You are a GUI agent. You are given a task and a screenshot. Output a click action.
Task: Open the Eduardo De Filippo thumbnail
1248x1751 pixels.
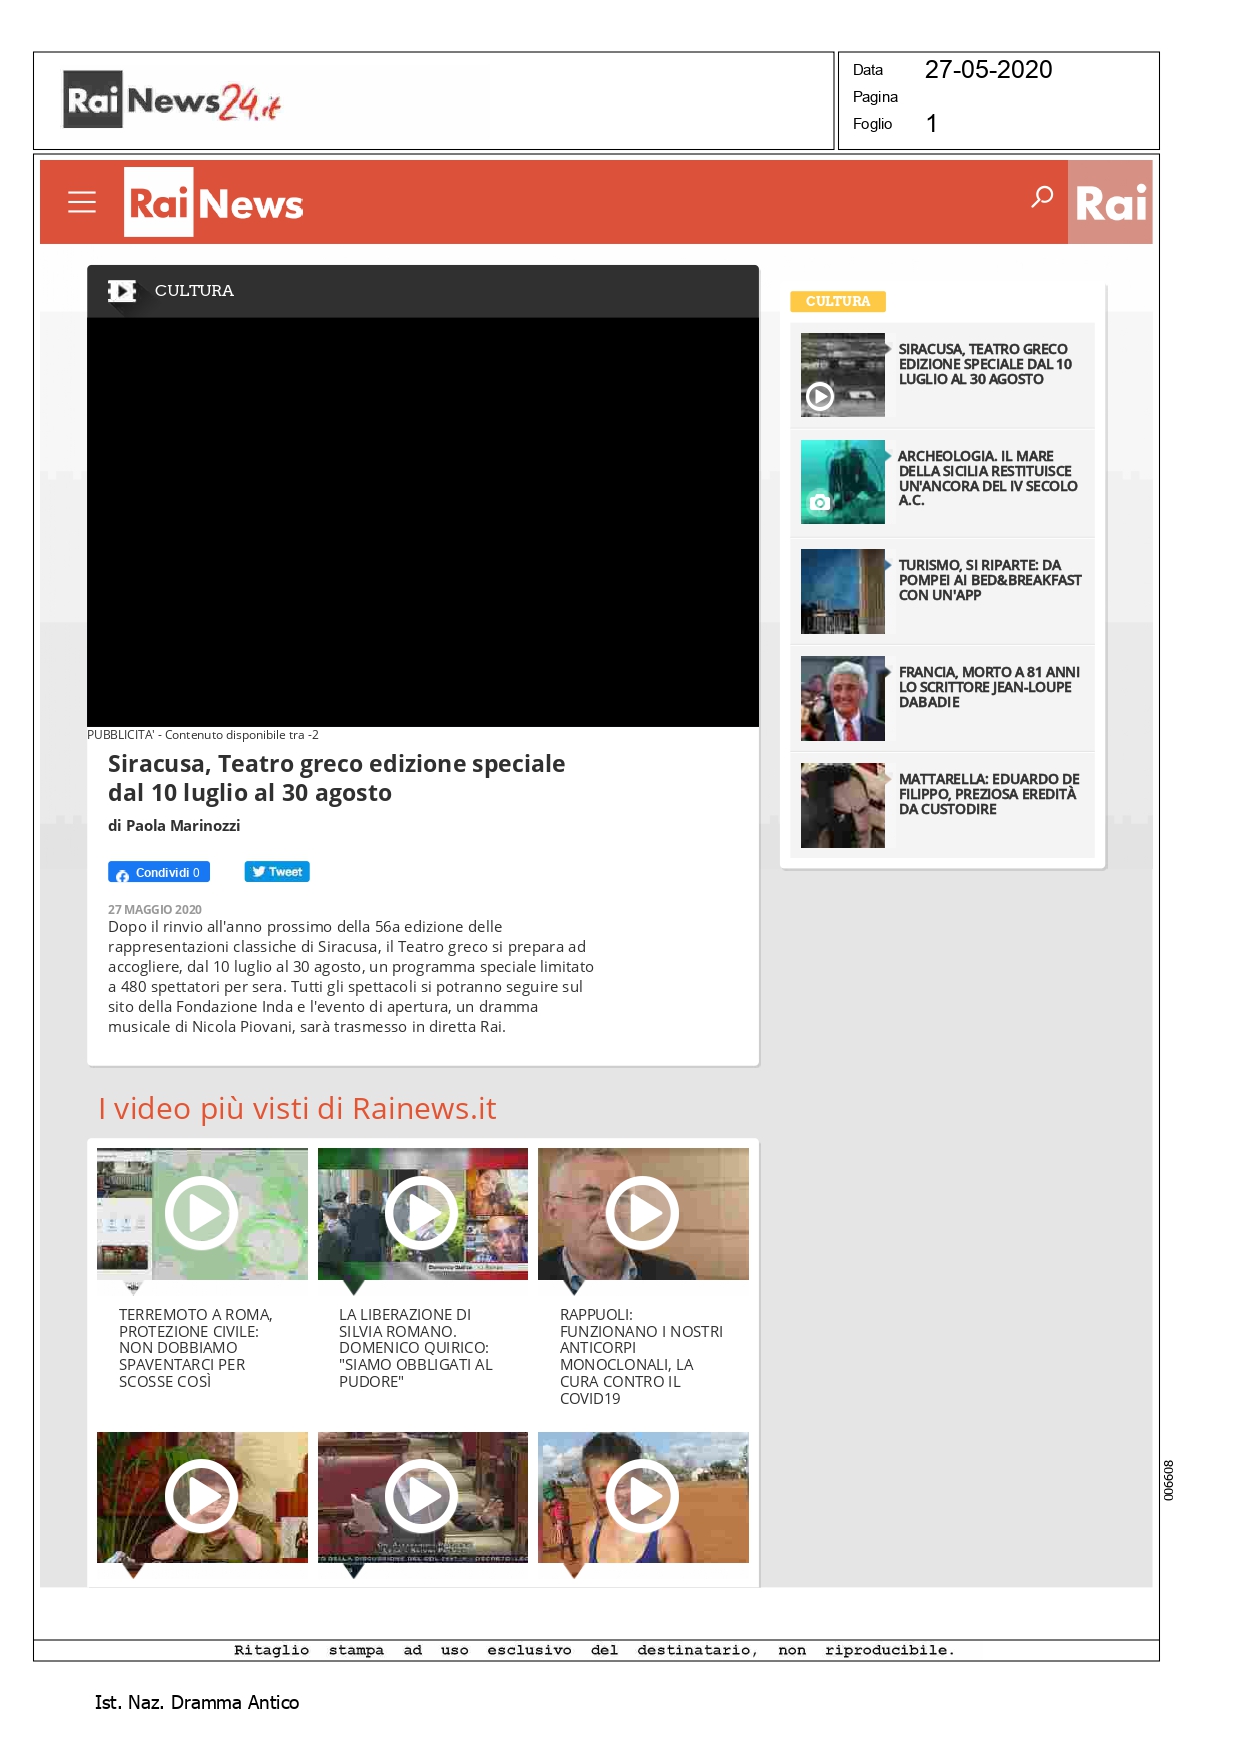(843, 806)
